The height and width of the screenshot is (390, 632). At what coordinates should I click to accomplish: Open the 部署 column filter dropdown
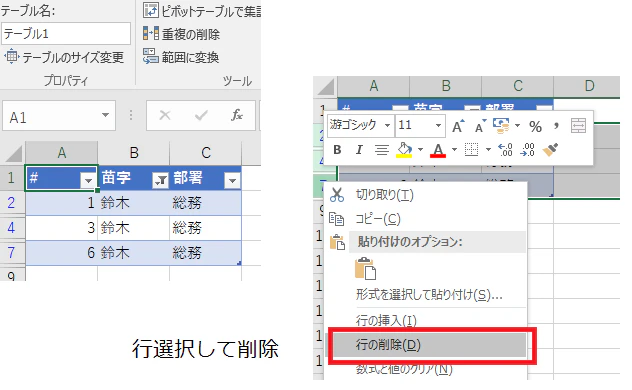pos(232,180)
